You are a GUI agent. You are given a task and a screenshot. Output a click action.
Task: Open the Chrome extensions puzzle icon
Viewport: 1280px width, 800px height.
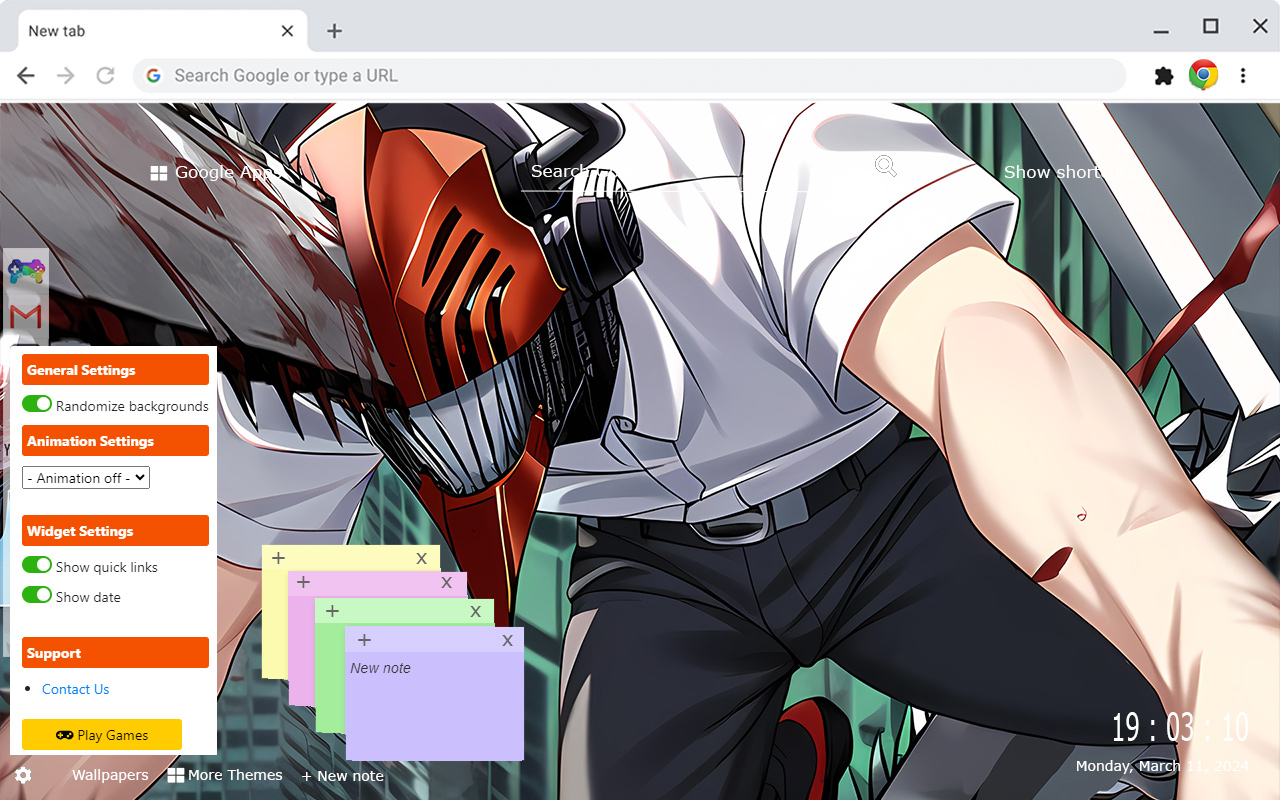[1163, 75]
